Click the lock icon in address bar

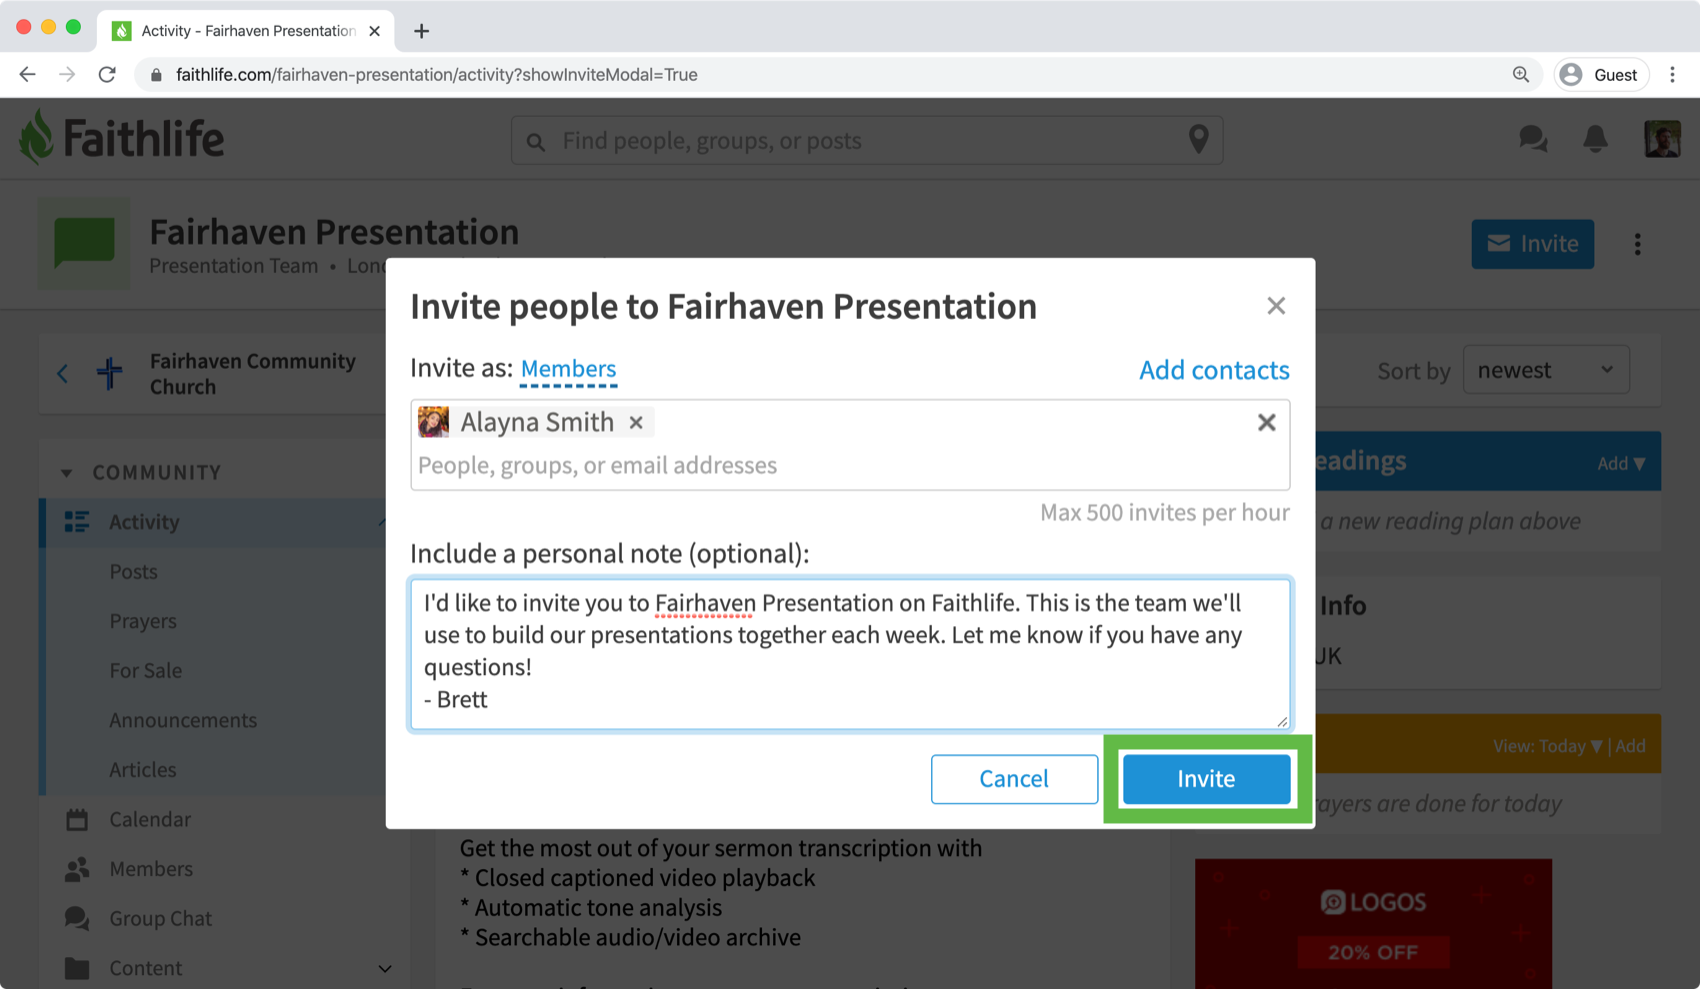[156, 75]
